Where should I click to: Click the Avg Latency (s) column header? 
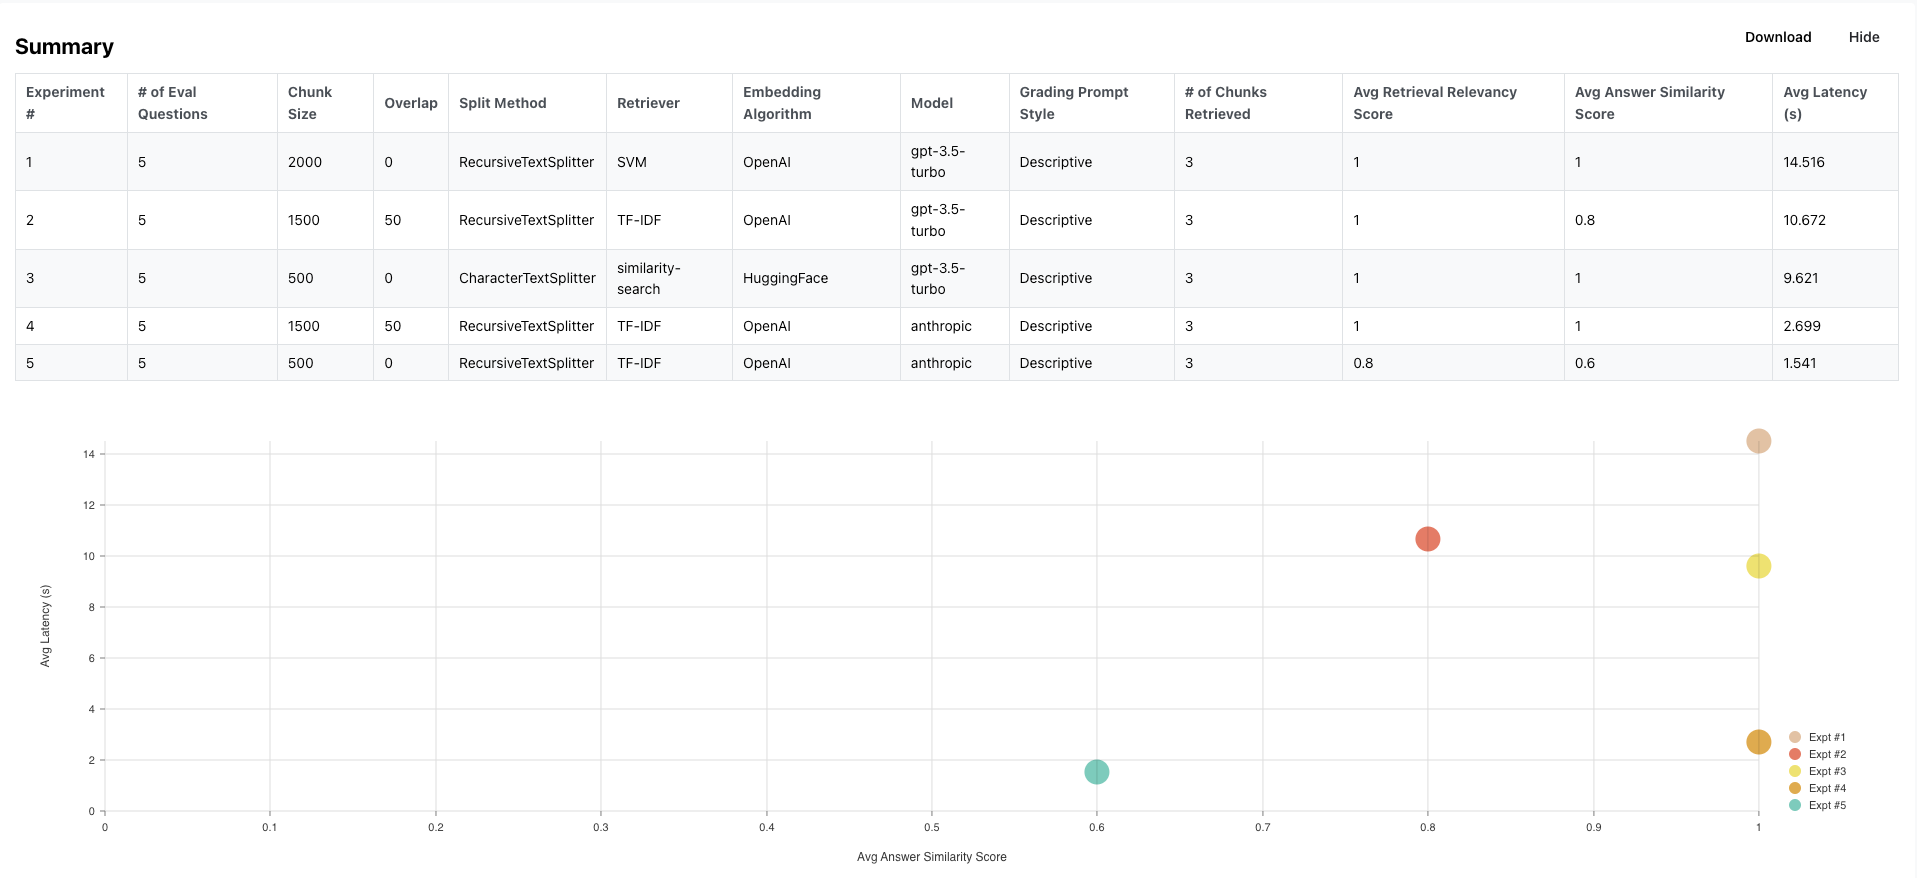[1835, 103]
